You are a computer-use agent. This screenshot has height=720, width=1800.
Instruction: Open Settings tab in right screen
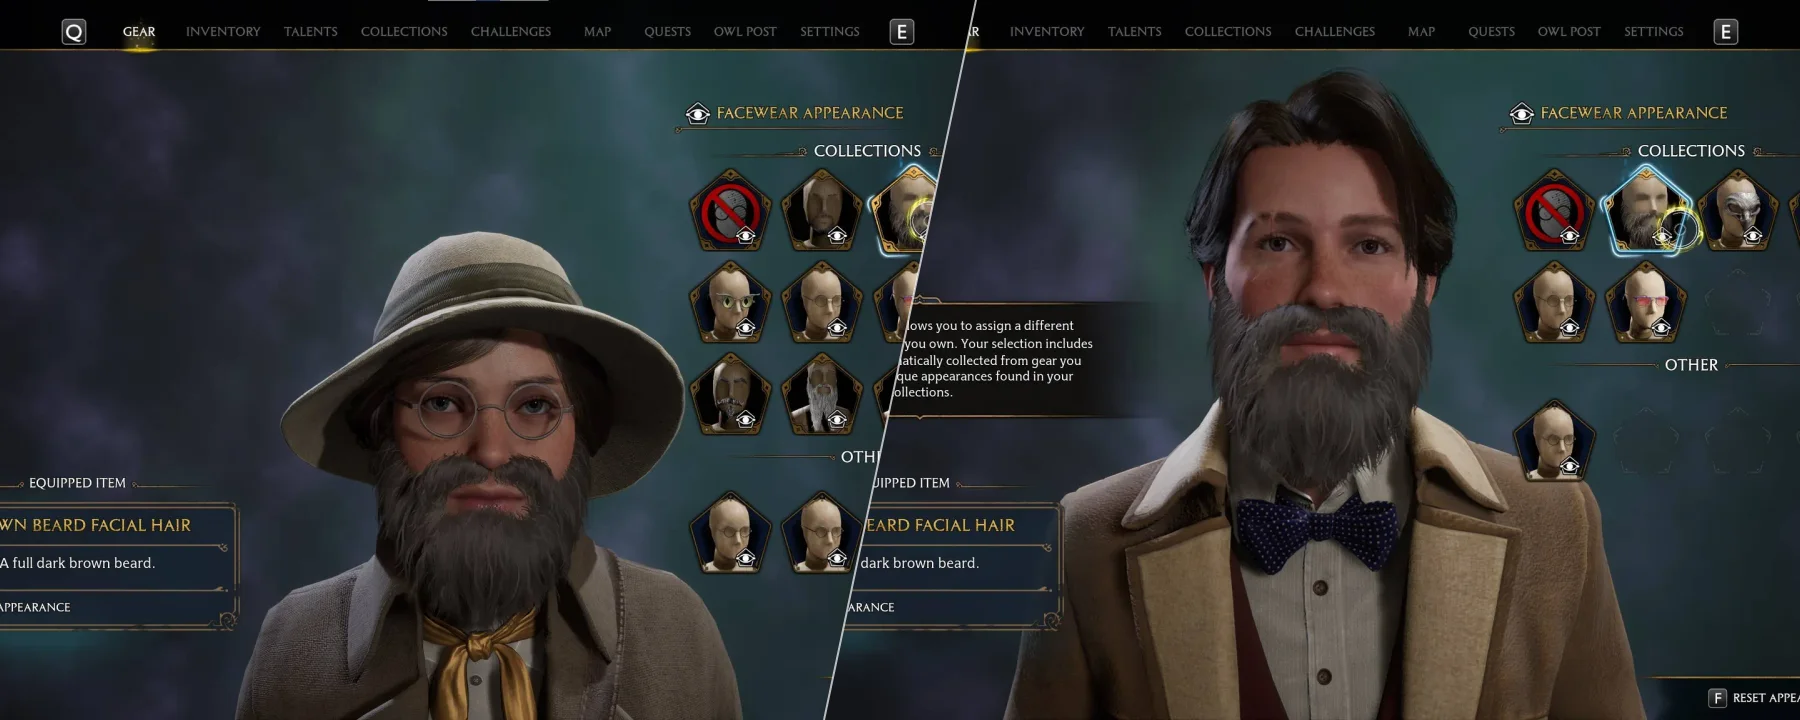(1654, 32)
